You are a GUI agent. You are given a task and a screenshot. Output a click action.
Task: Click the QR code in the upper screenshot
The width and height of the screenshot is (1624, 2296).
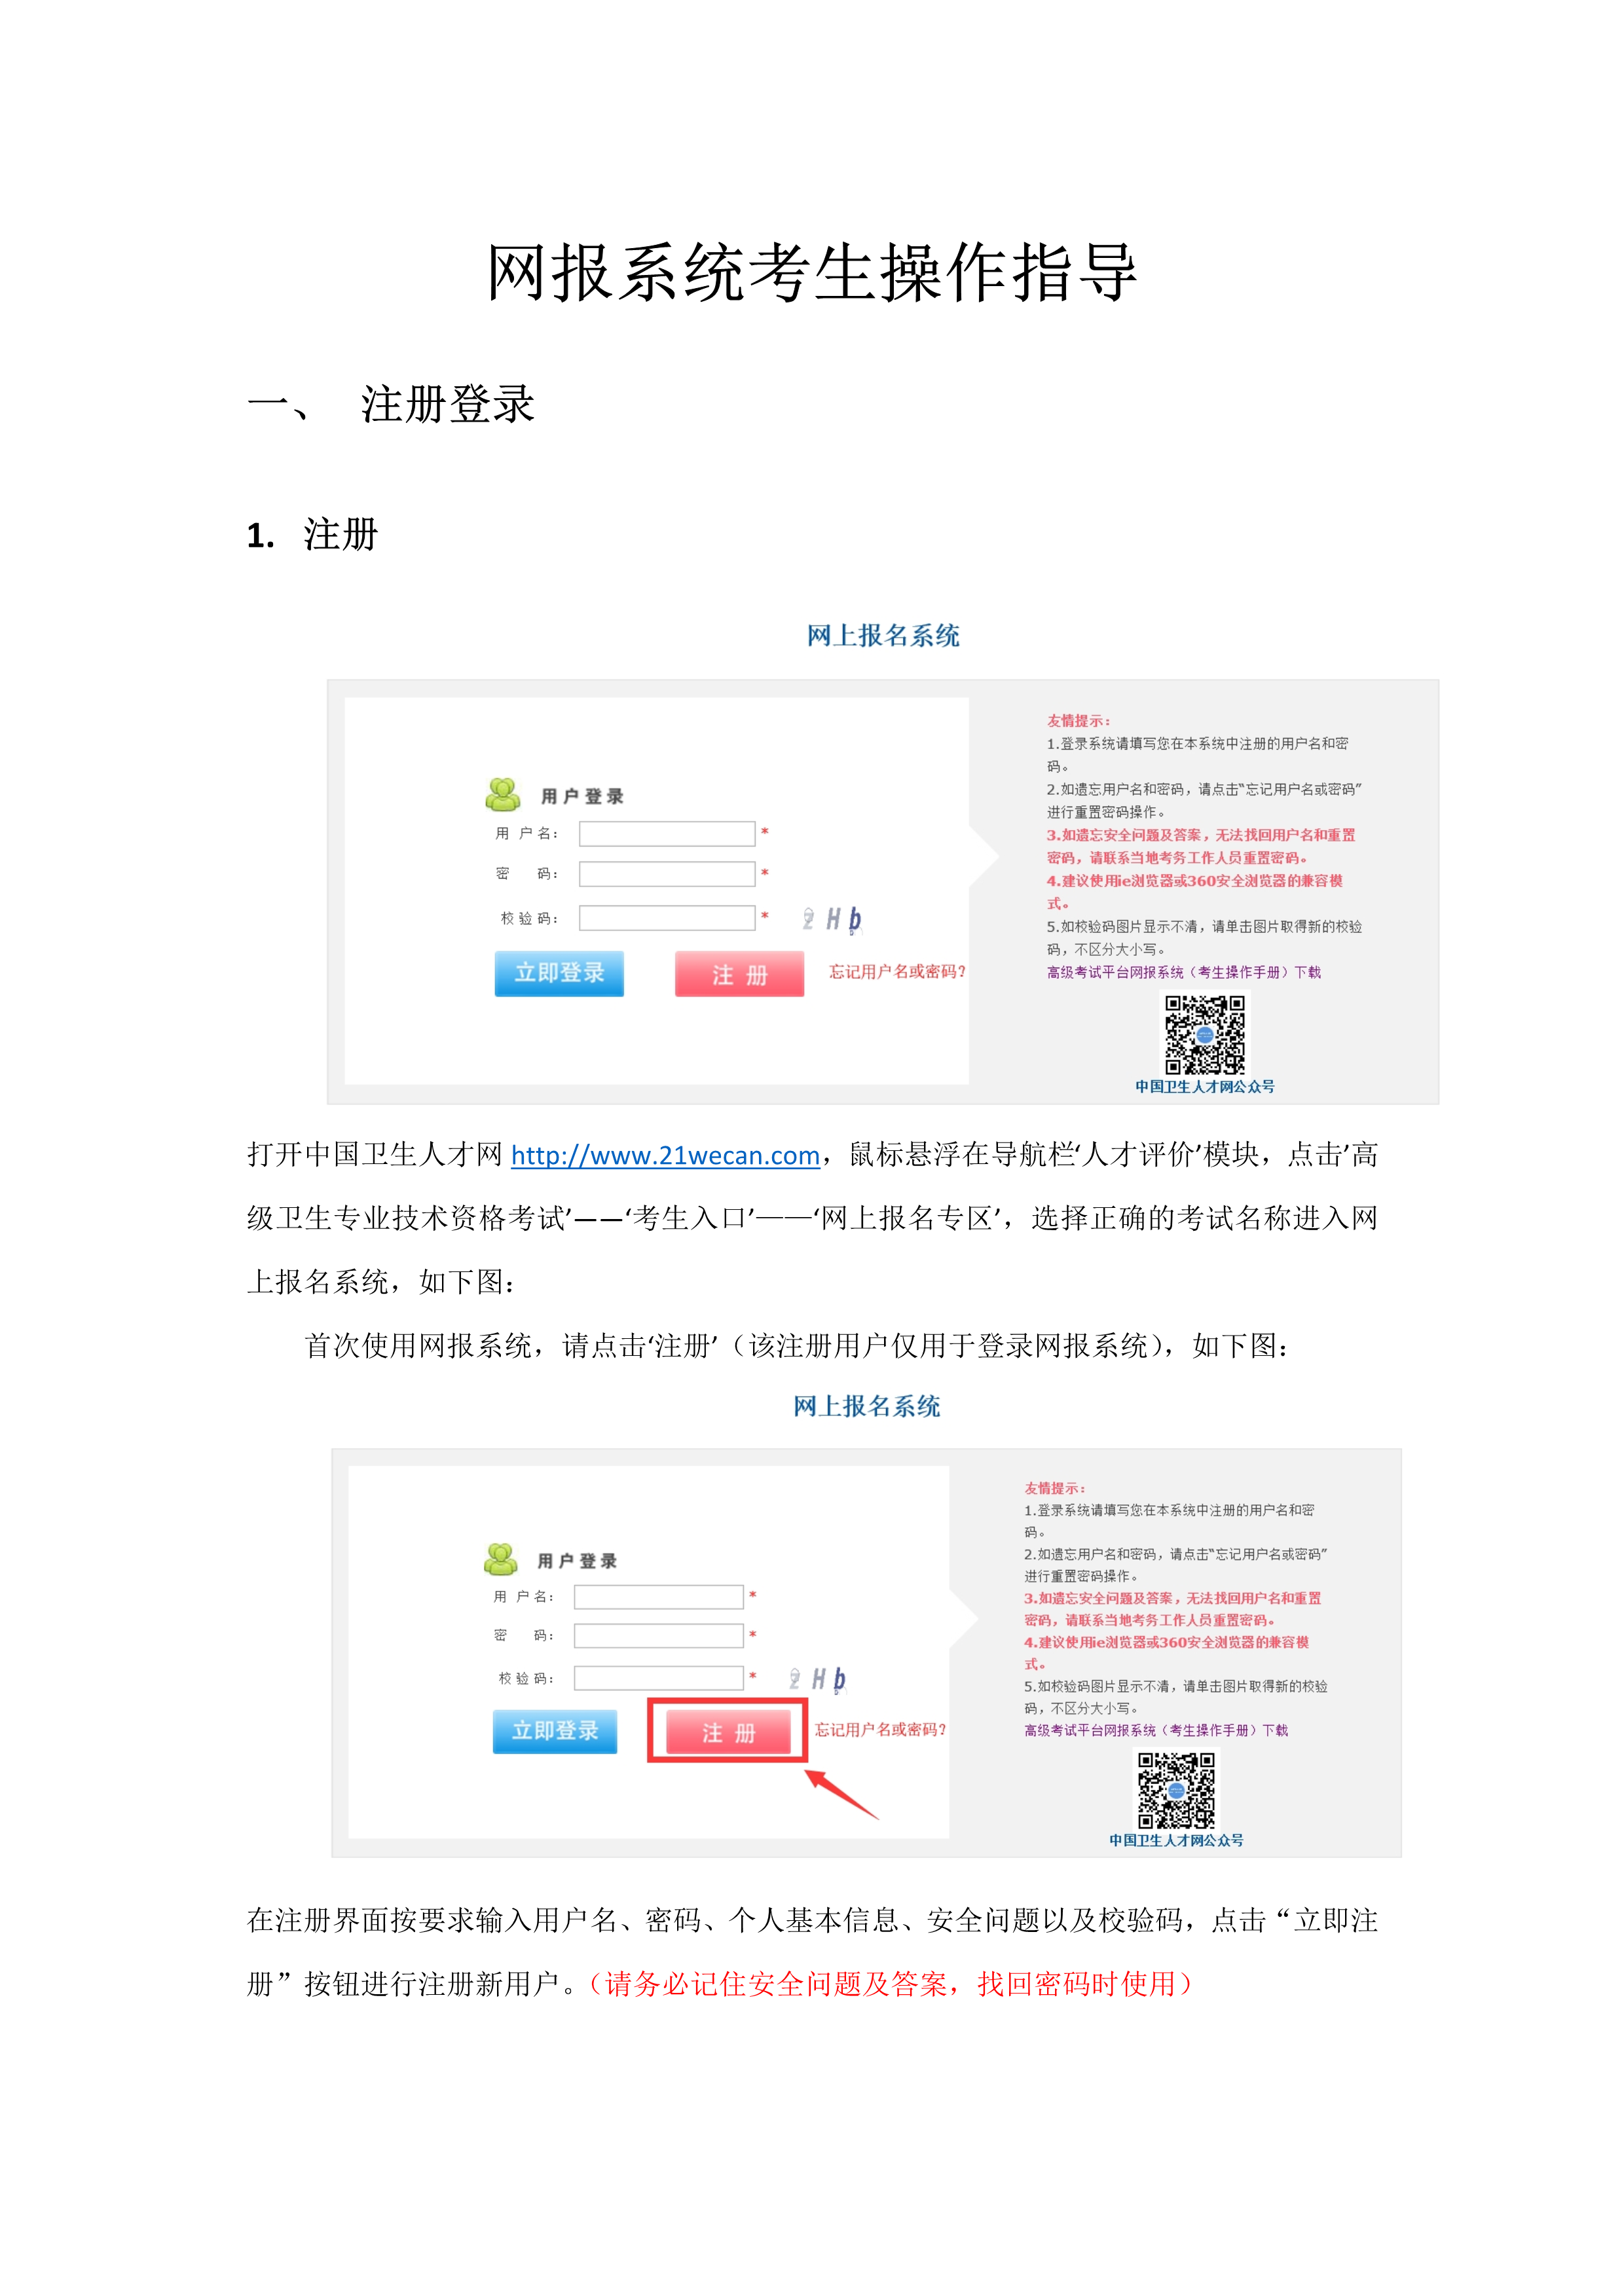point(1205,1034)
